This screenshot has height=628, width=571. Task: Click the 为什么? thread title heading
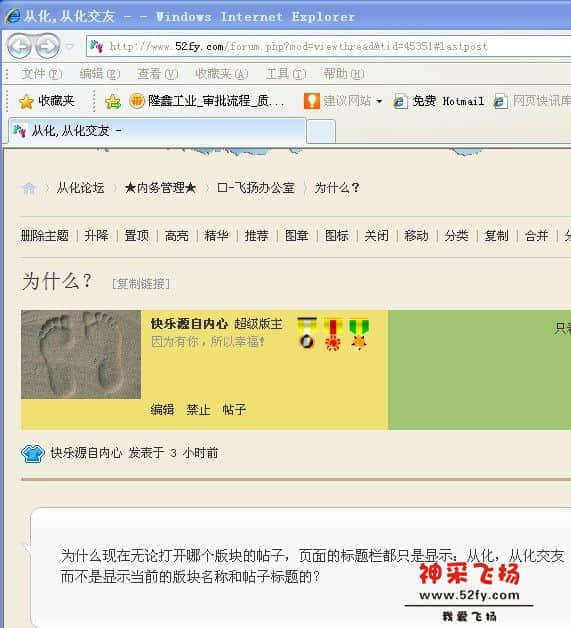57,281
